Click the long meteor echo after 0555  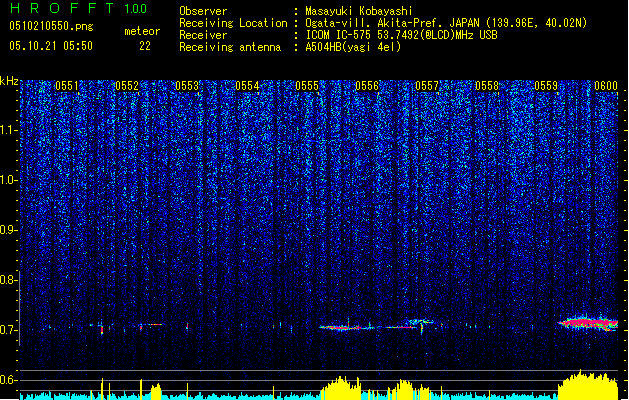click(347, 327)
